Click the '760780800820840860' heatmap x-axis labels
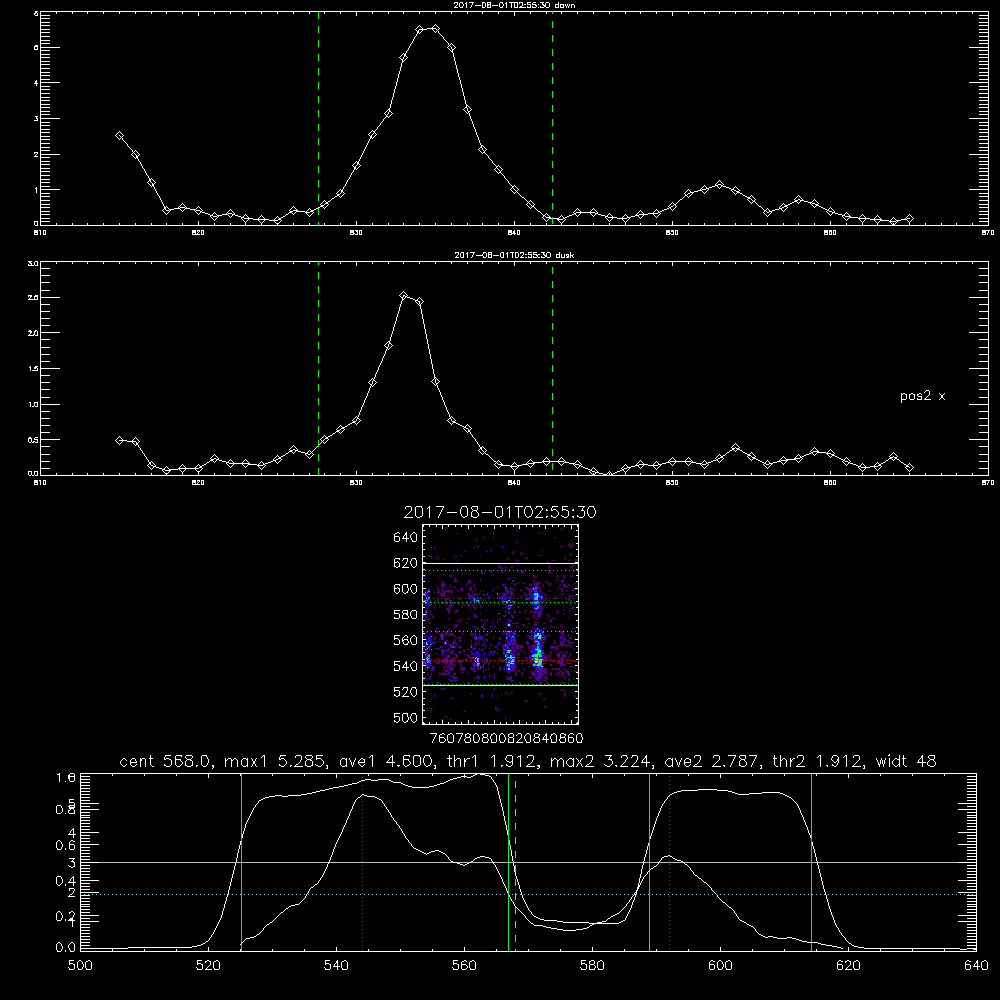Screen dimensions: 1000x1000 (506, 739)
